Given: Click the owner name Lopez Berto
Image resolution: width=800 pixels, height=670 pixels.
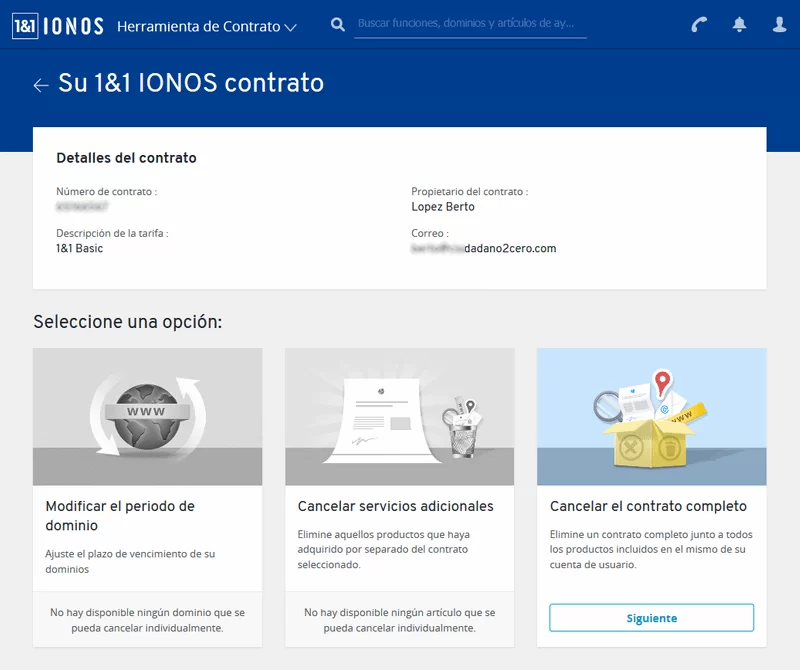Looking at the screenshot, I should coord(443,207).
